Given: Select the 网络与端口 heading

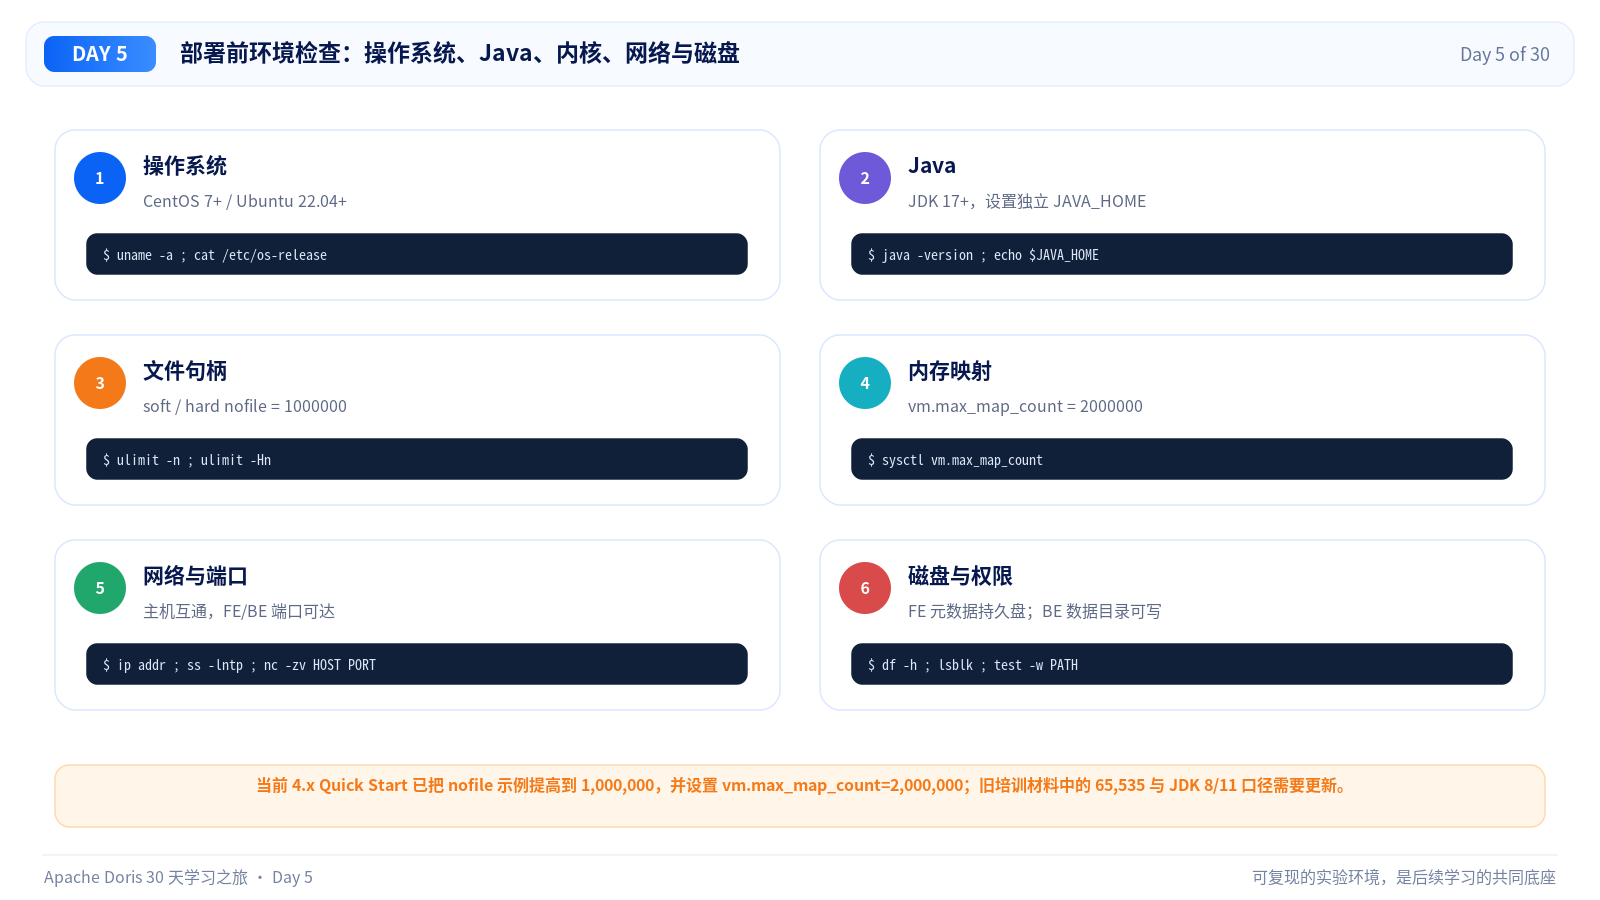Looking at the screenshot, I should 195,576.
